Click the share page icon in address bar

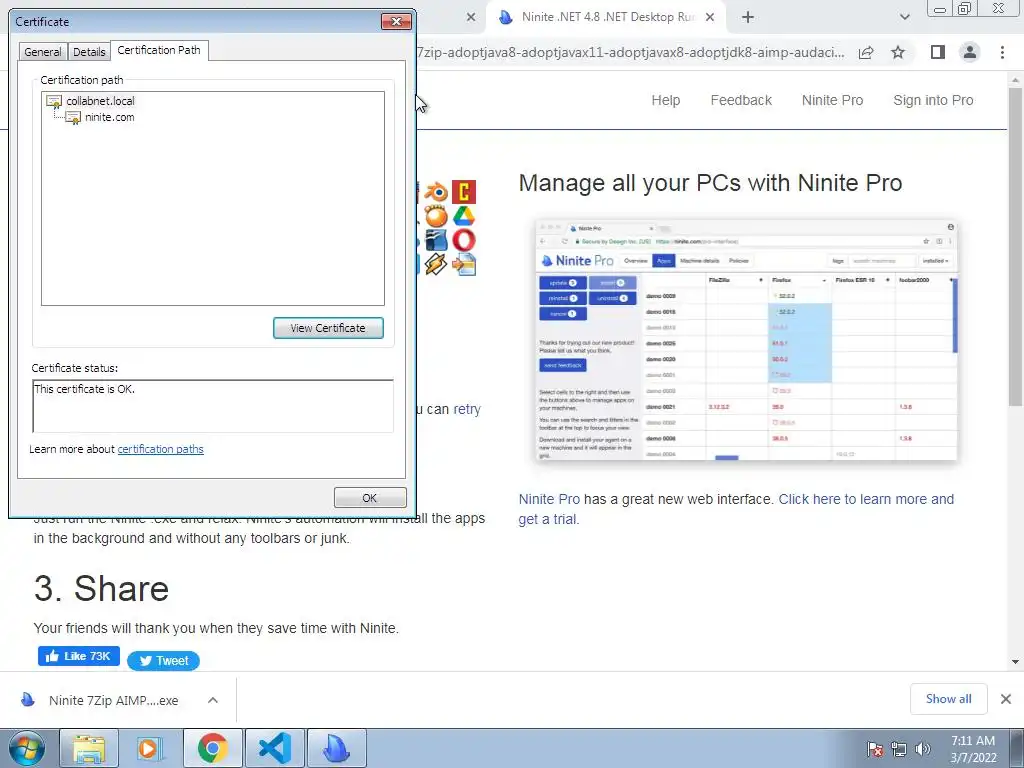point(866,52)
